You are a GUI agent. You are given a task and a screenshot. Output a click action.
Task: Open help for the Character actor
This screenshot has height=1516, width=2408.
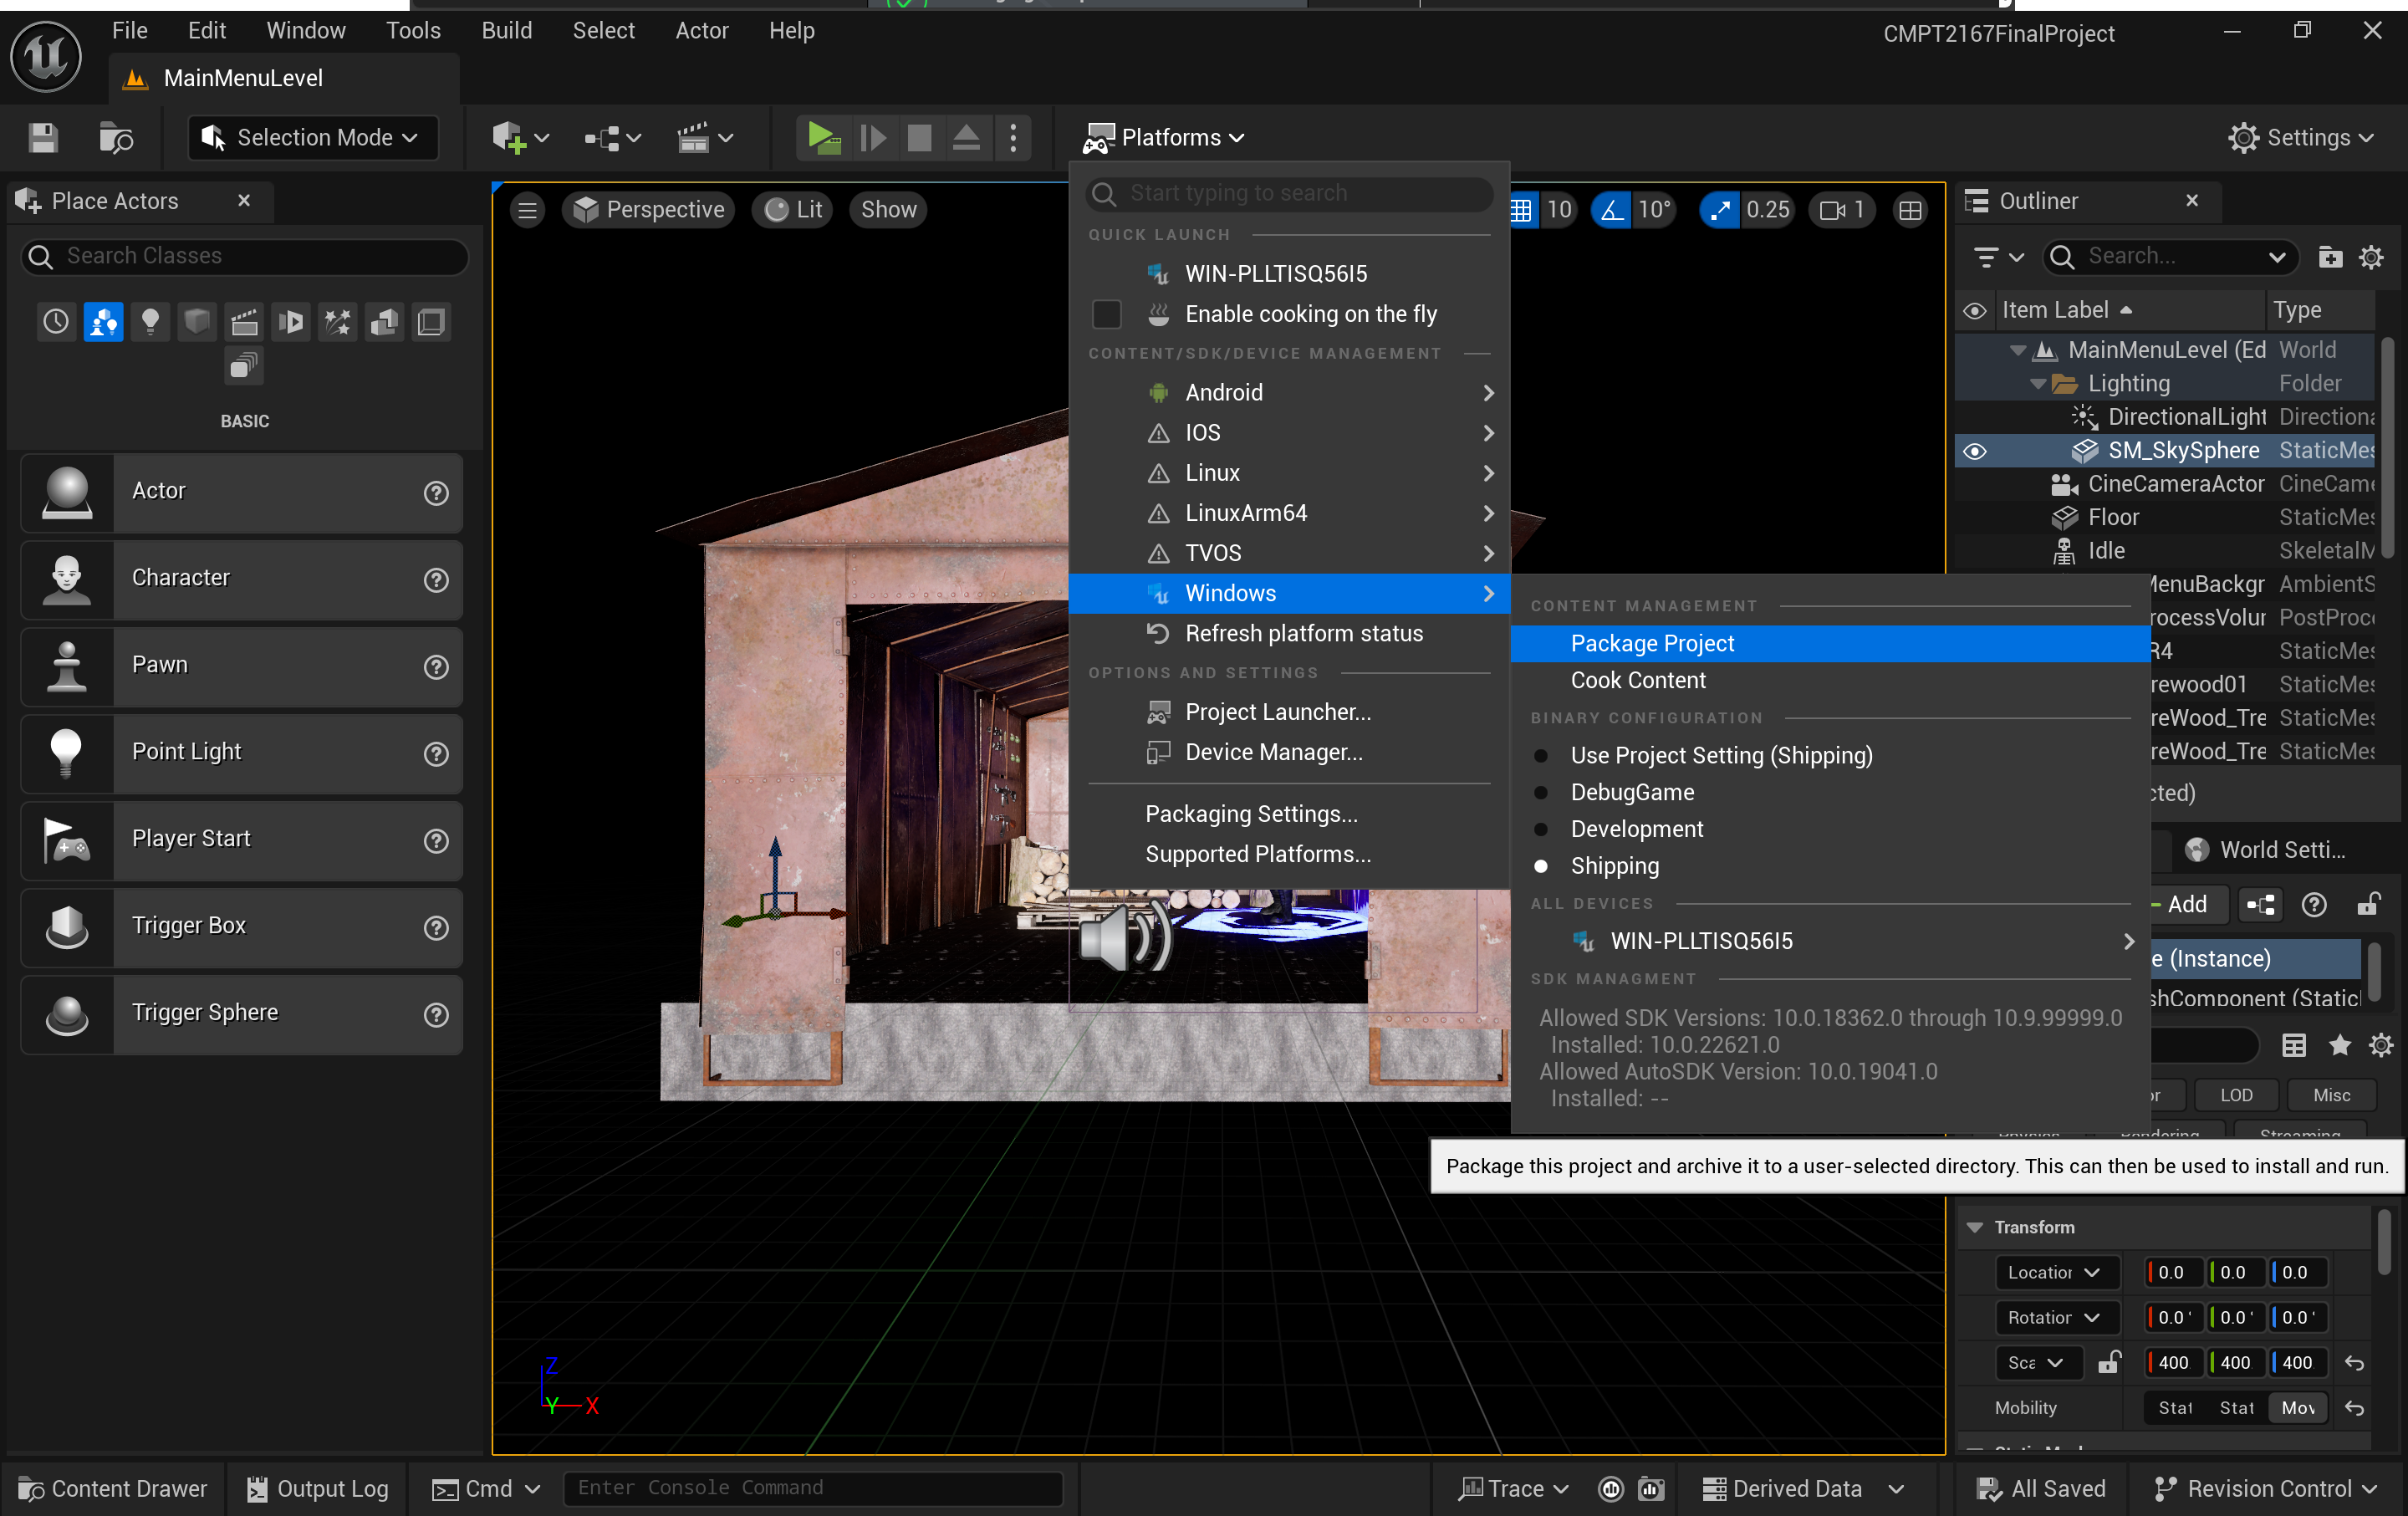point(436,580)
